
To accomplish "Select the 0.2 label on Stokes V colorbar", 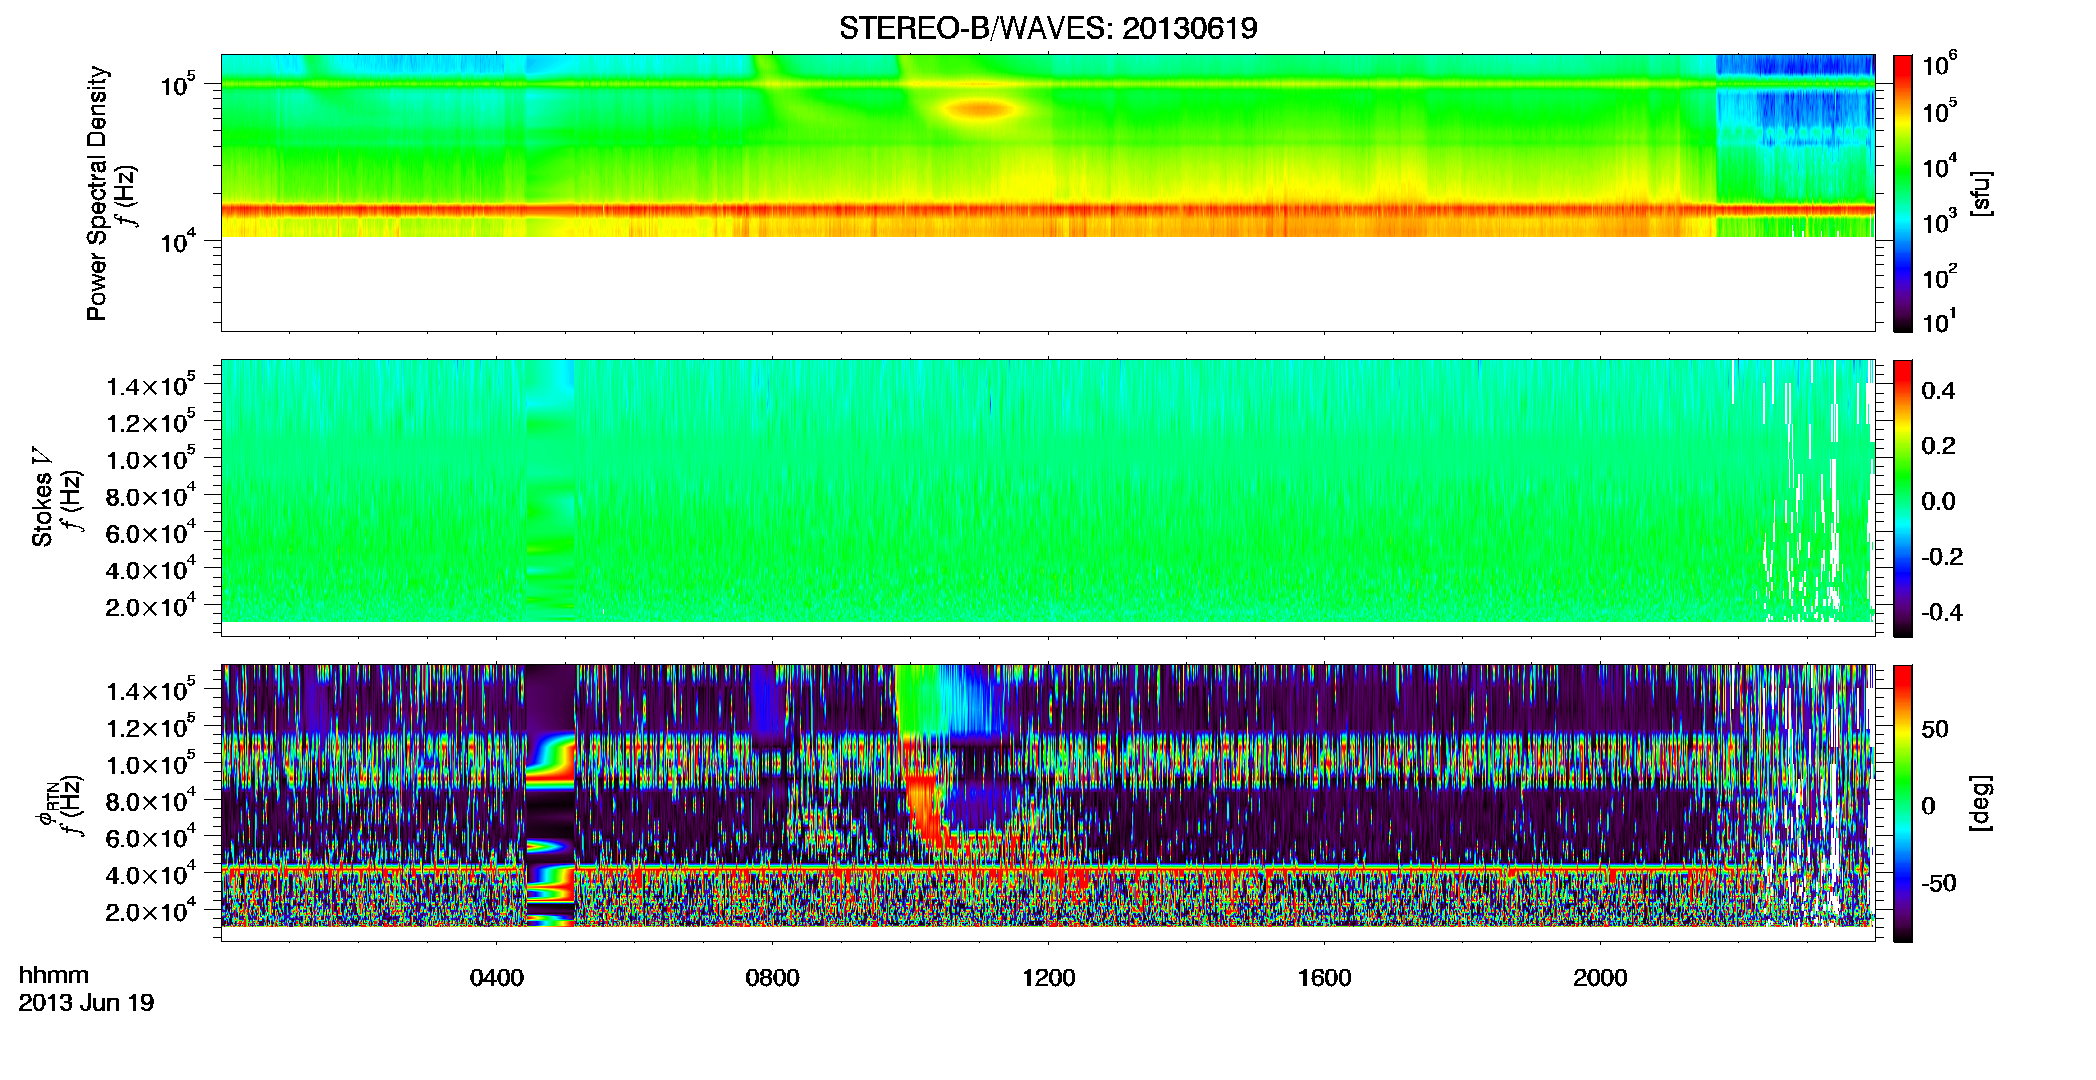I will pos(1938,446).
